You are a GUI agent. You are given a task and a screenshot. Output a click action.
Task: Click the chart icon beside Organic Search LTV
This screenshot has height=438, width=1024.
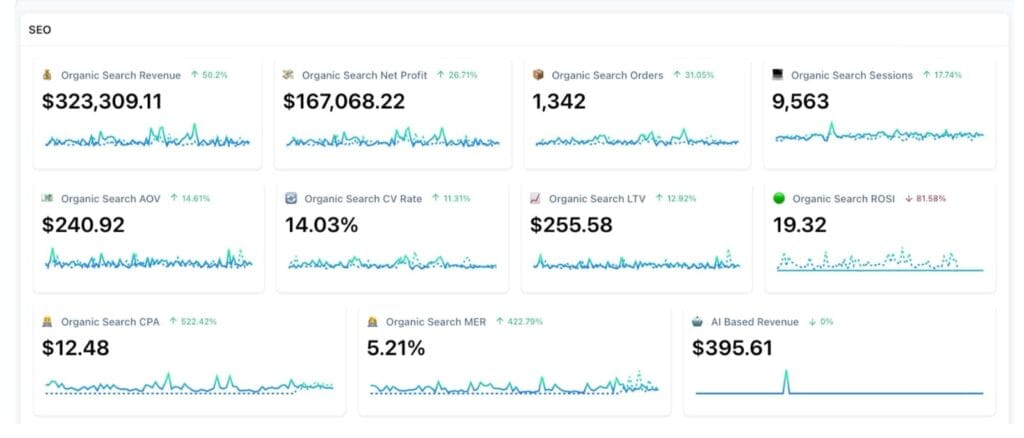coord(535,199)
